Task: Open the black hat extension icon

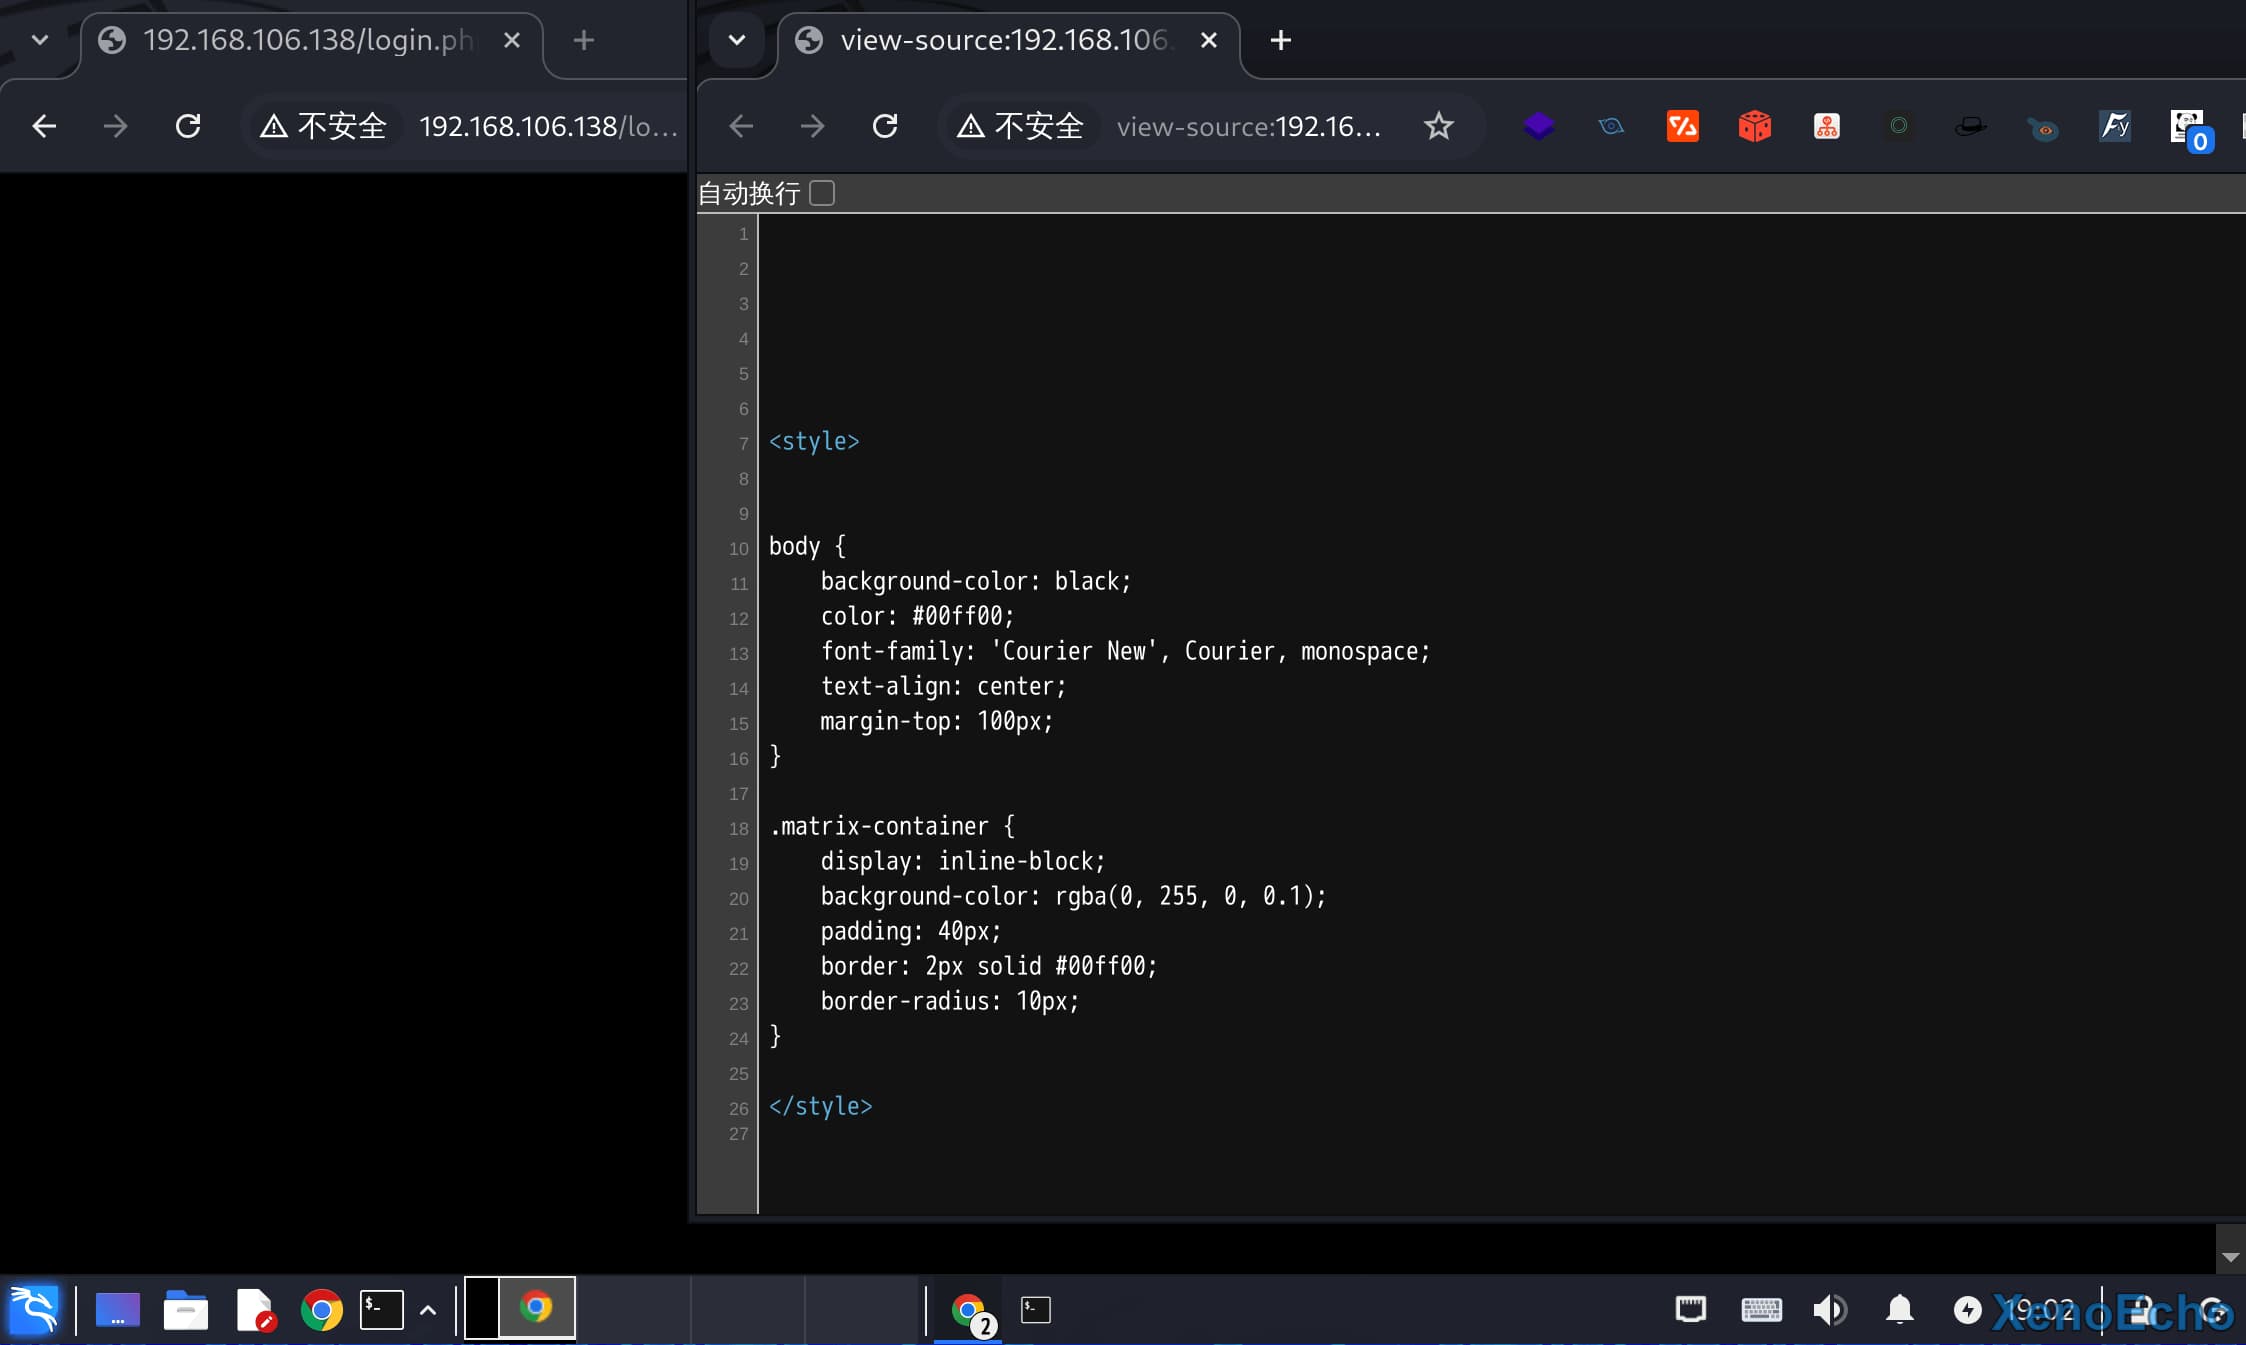Action: point(1970,126)
